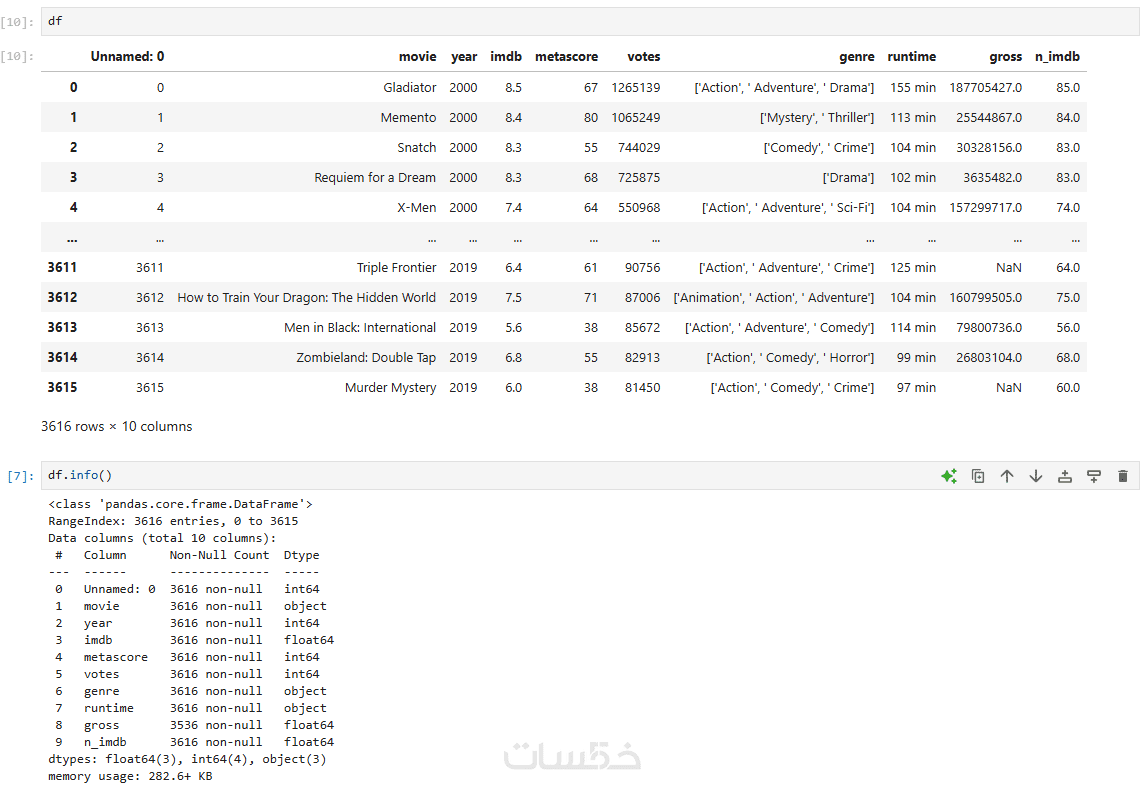Delete the df.info() cell
The height and width of the screenshot is (786, 1145).
[1123, 476]
